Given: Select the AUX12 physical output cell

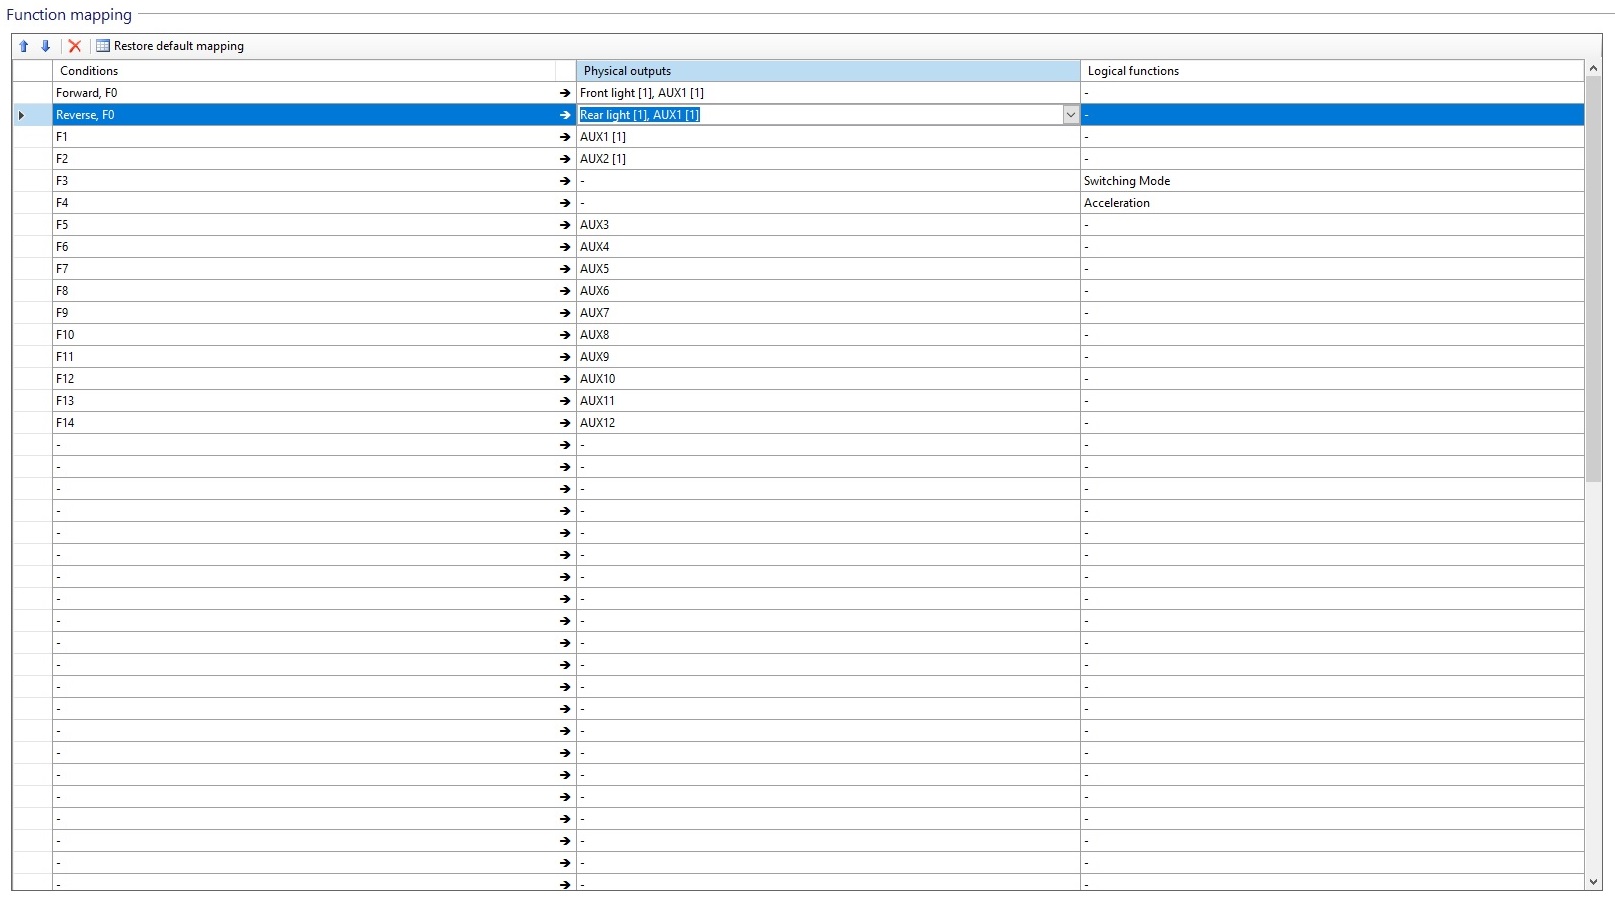Looking at the screenshot, I should (827, 423).
